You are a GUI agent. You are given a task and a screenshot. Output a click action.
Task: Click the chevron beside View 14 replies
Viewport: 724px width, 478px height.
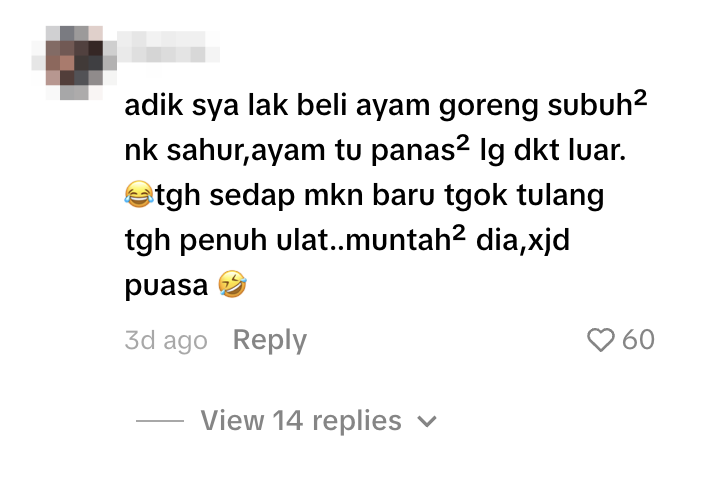427,422
